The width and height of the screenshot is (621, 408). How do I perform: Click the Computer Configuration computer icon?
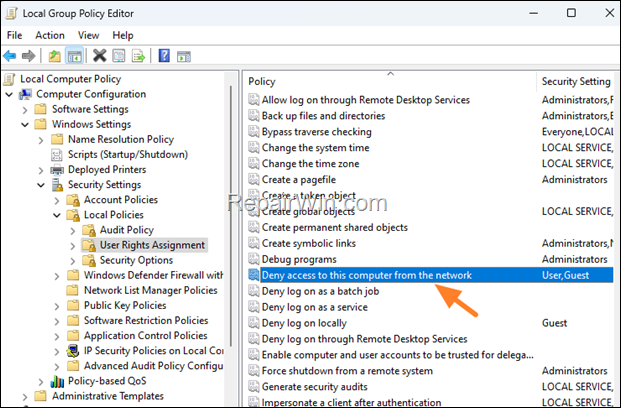(25, 94)
